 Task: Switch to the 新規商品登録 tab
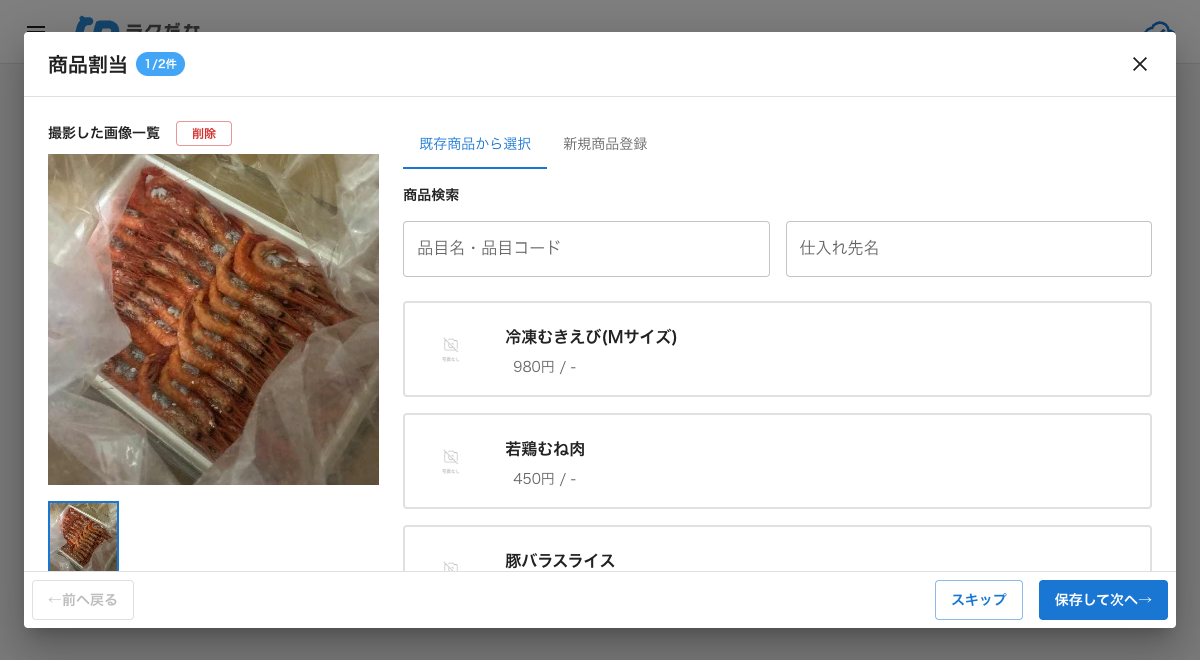point(605,144)
